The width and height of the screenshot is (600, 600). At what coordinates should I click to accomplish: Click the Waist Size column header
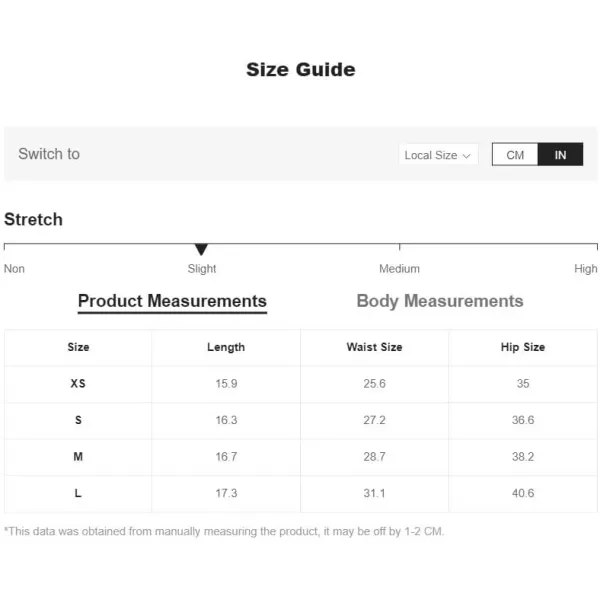pos(374,347)
